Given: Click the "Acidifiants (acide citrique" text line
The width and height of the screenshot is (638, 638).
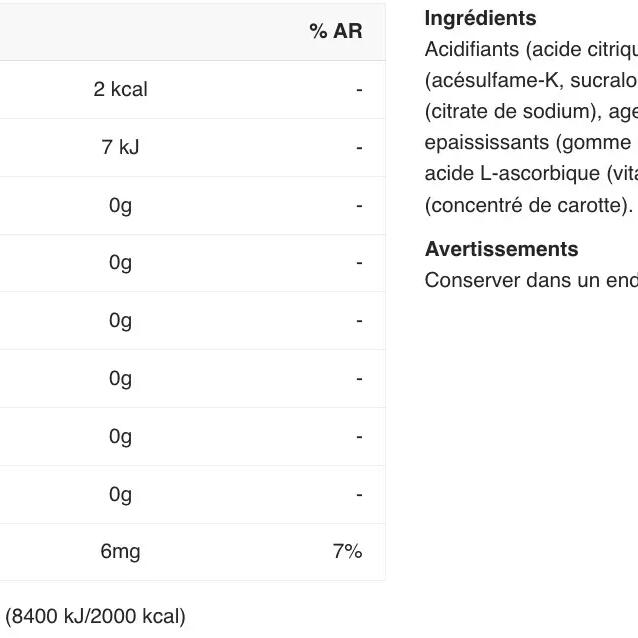Looking at the screenshot, I should [531, 49].
